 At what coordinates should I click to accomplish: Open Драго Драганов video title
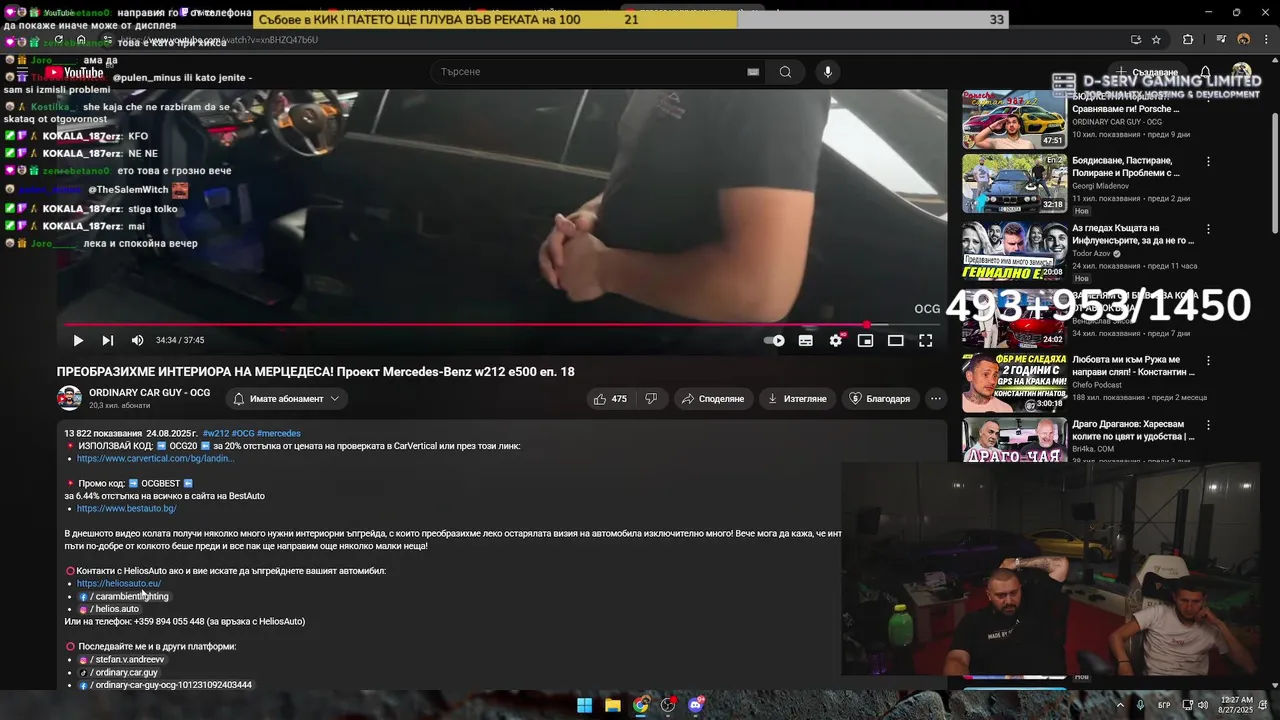click(1133, 430)
